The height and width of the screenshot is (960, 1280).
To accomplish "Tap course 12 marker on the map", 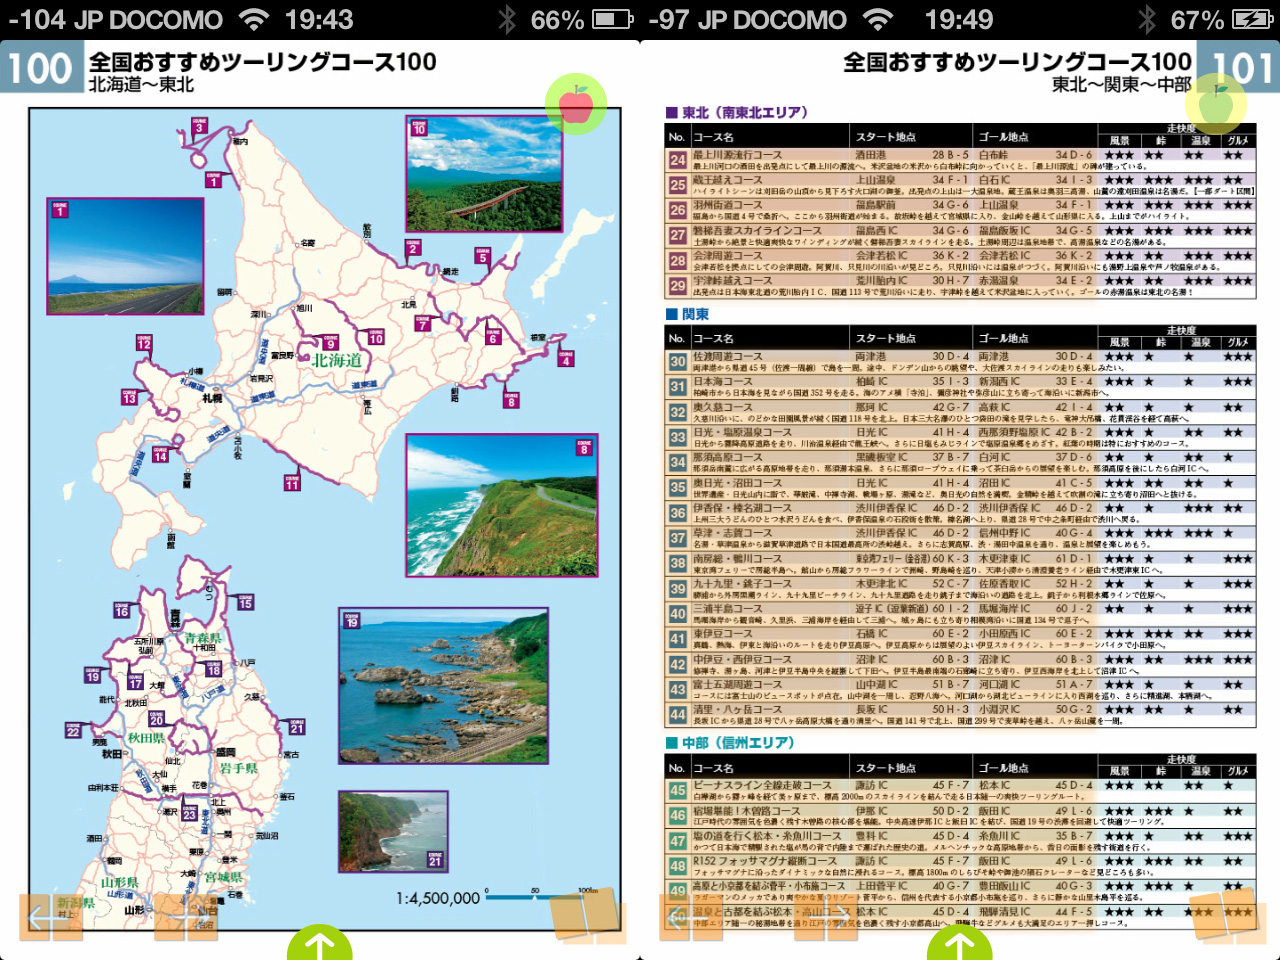I will coord(144,342).
